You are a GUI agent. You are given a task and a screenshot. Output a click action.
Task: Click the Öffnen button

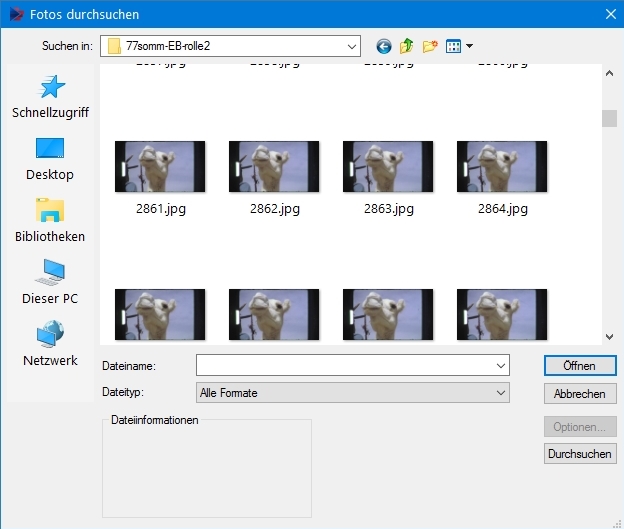[580, 366]
